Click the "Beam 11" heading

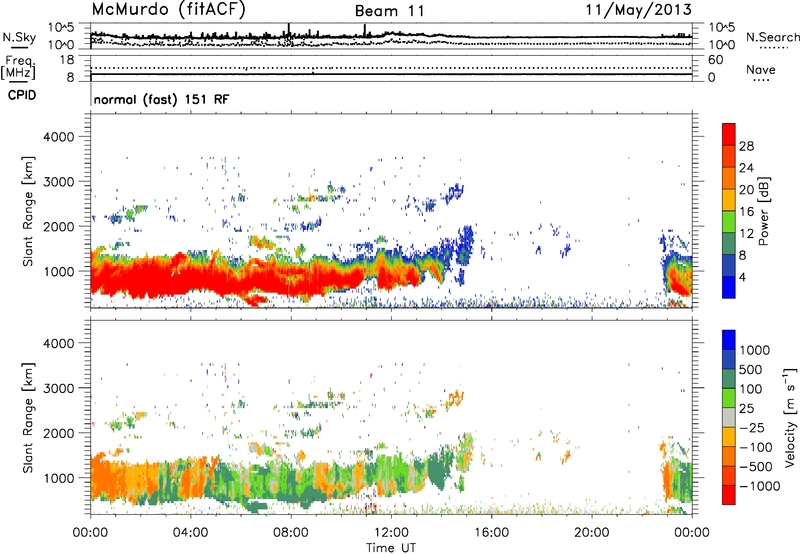click(390, 11)
